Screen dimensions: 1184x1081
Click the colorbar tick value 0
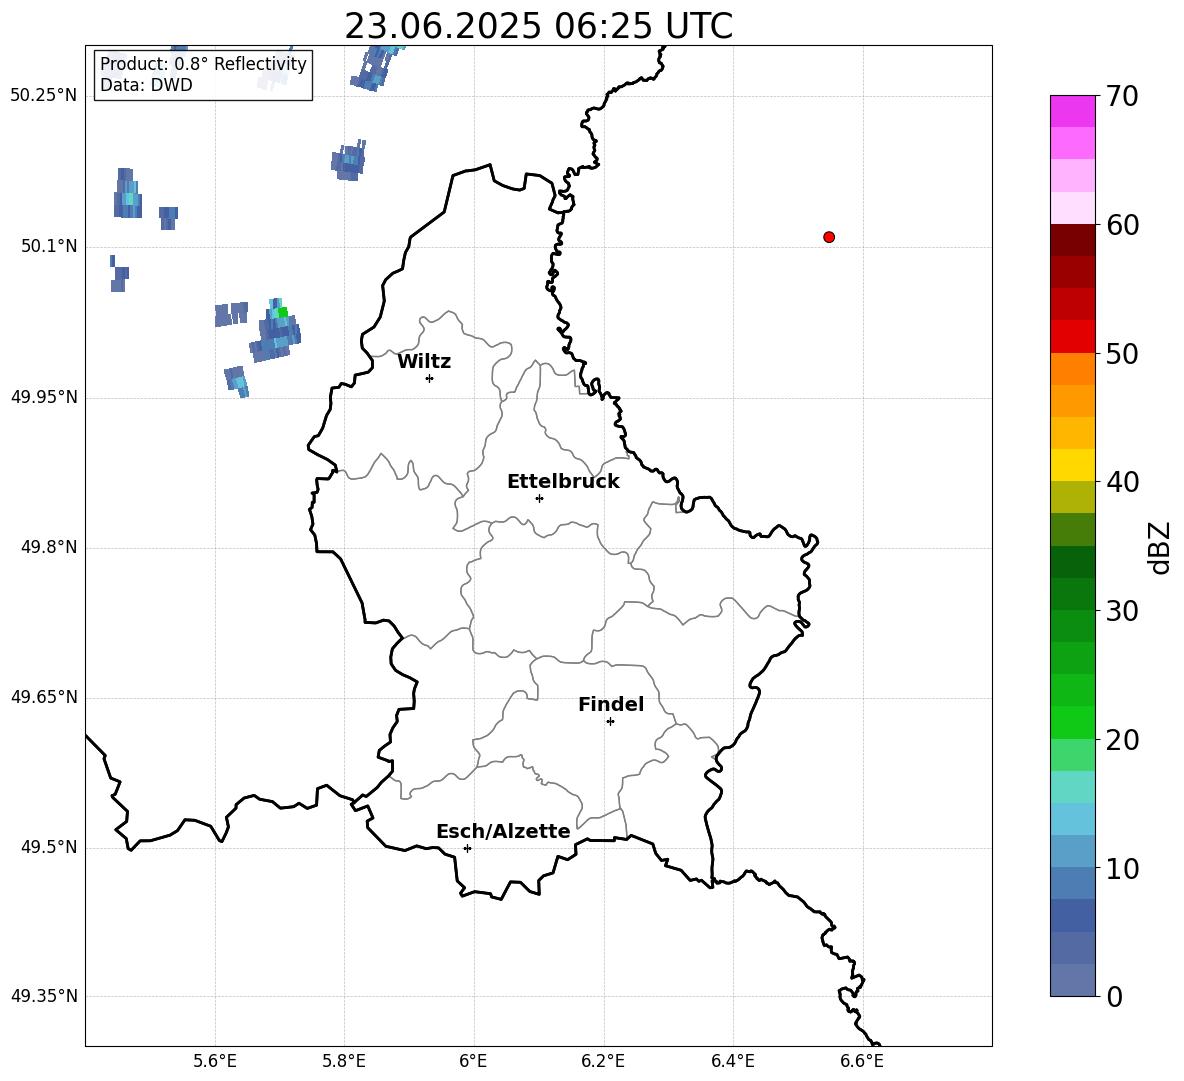1115,996
